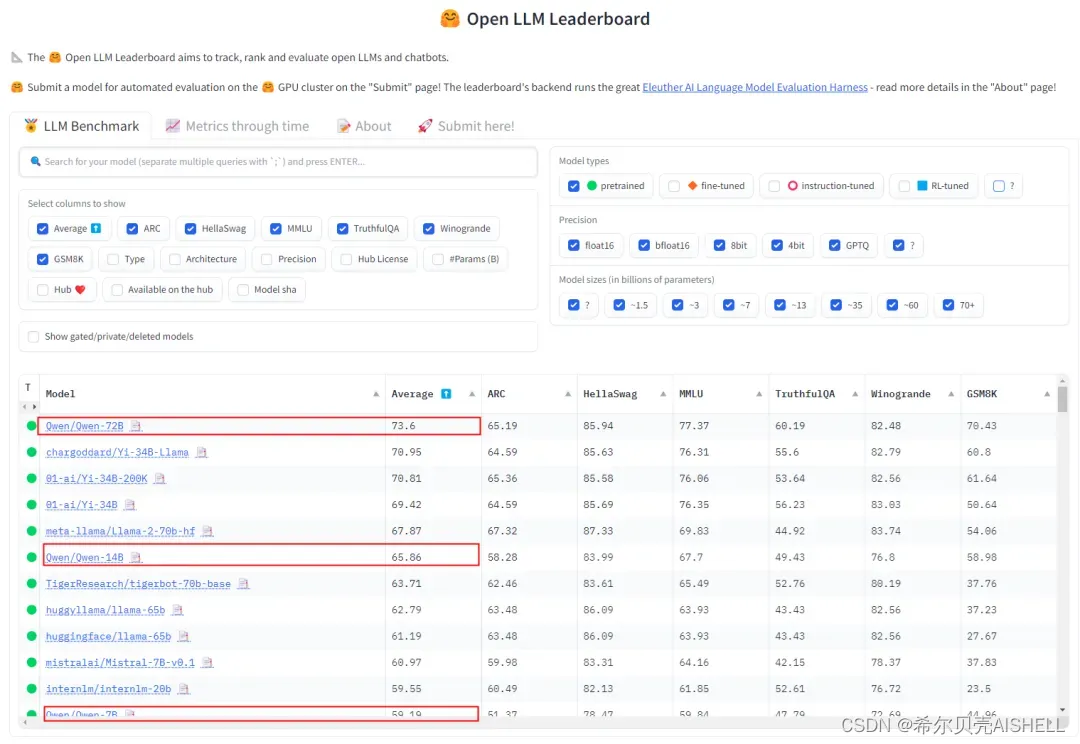This screenshot has width=1080, height=744.
Task: Sort by the GSM8K column arrow
Action: pos(1047,394)
